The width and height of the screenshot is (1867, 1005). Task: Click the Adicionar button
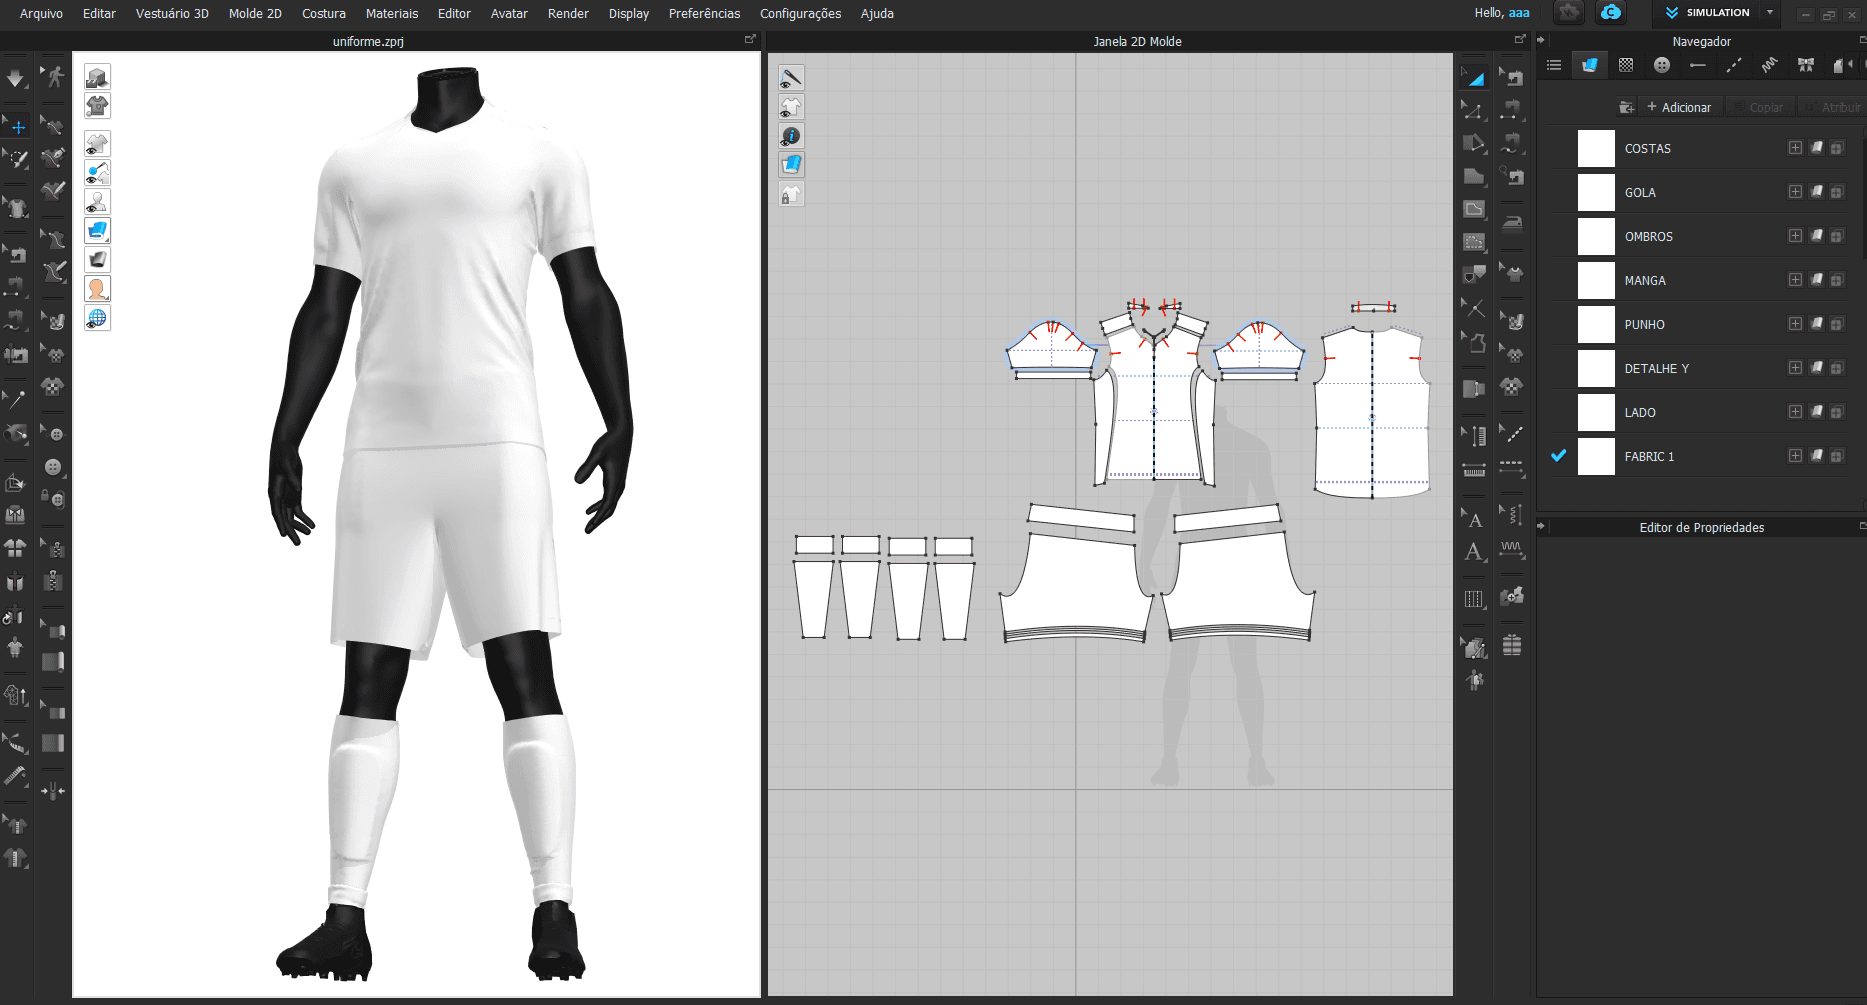pos(1678,107)
